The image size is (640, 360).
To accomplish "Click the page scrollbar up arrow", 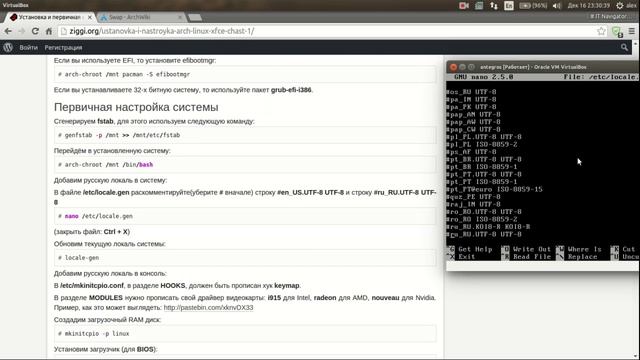I will (x=636, y=43).
